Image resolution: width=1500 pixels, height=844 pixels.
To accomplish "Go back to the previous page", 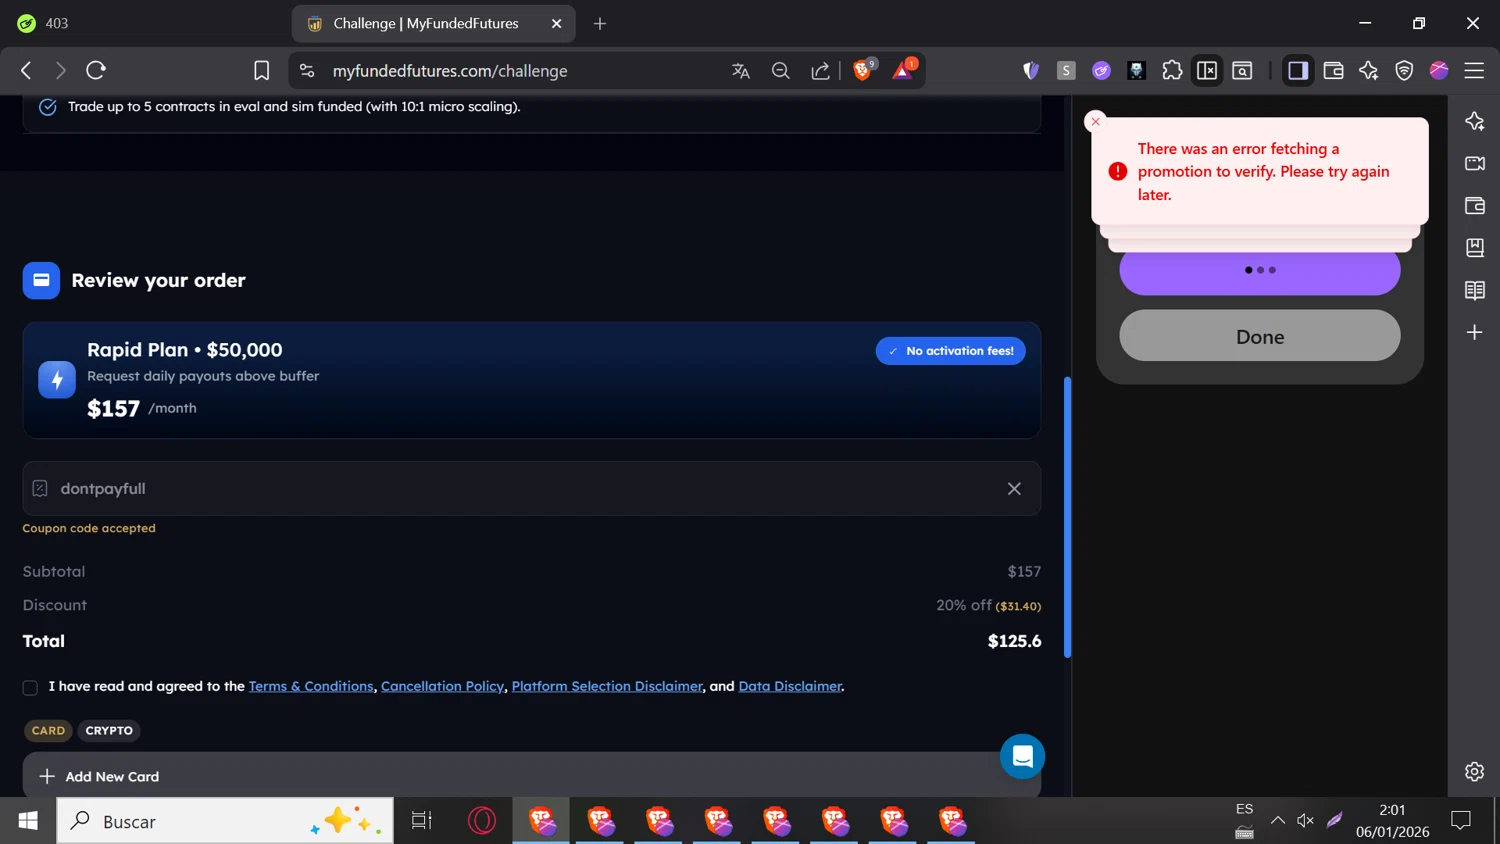I will pyautogui.click(x=26, y=70).
